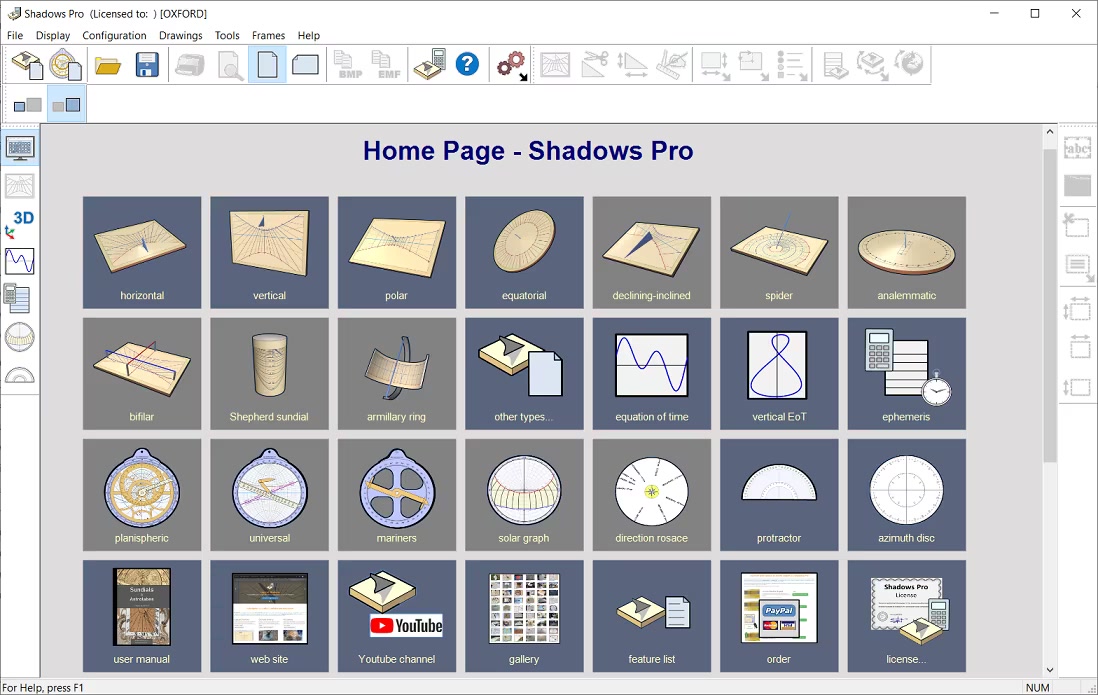Open the vertical sundial tile
Image resolution: width=1098 pixels, height=695 pixels.
pyautogui.click(x=269, y=252)
